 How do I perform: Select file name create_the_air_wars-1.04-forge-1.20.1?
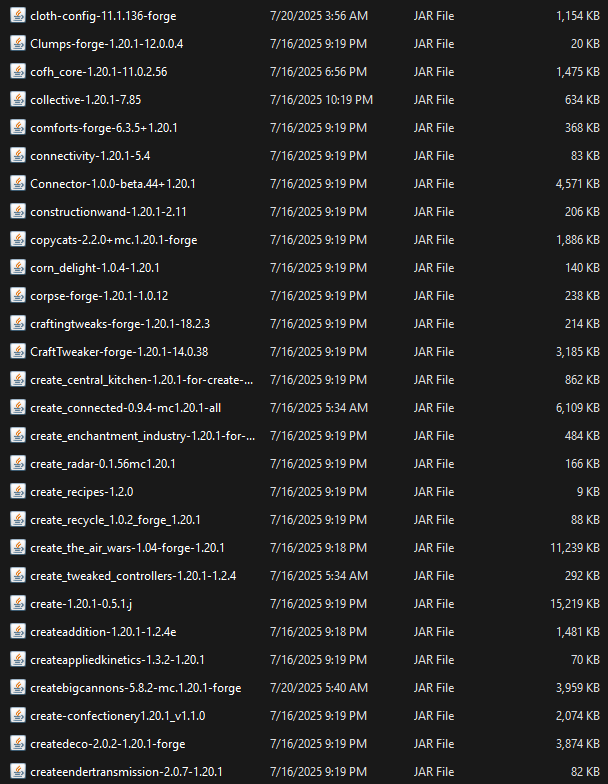tap(127, 548)
